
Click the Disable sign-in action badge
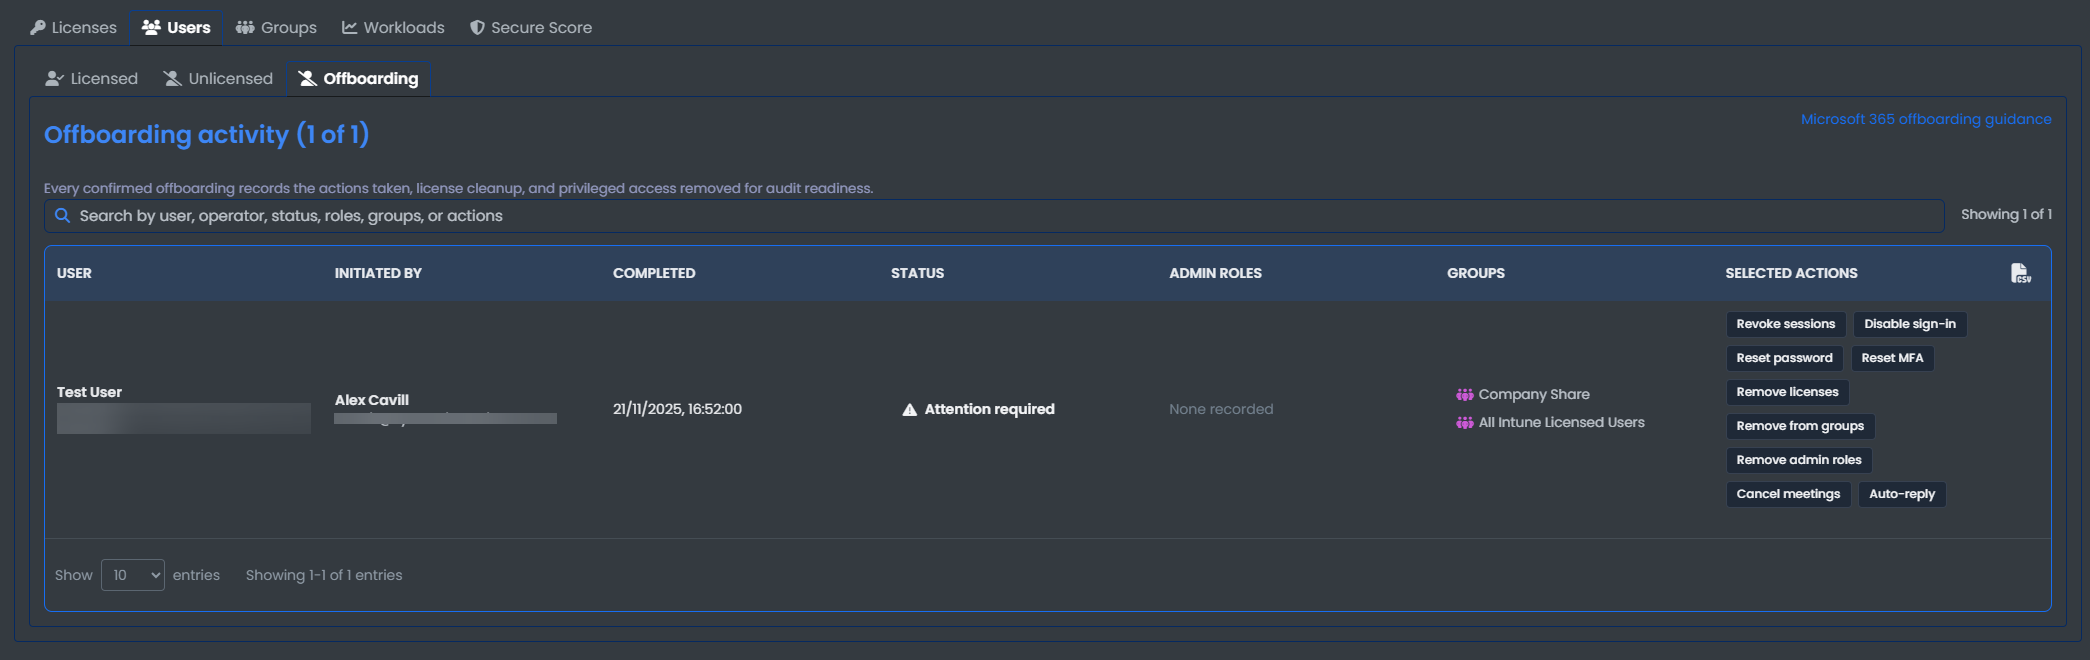pos(1910,324)
